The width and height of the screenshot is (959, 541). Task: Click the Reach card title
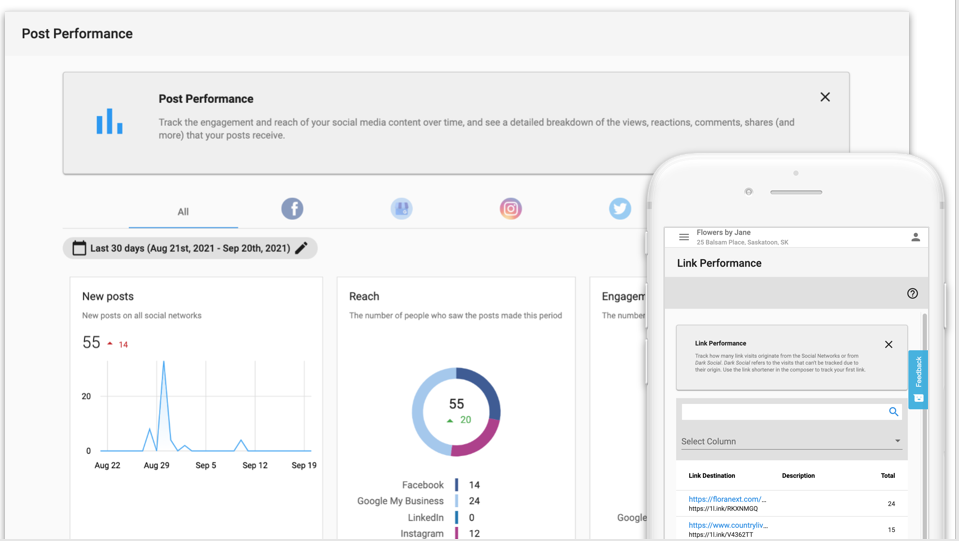coord(364,296)
